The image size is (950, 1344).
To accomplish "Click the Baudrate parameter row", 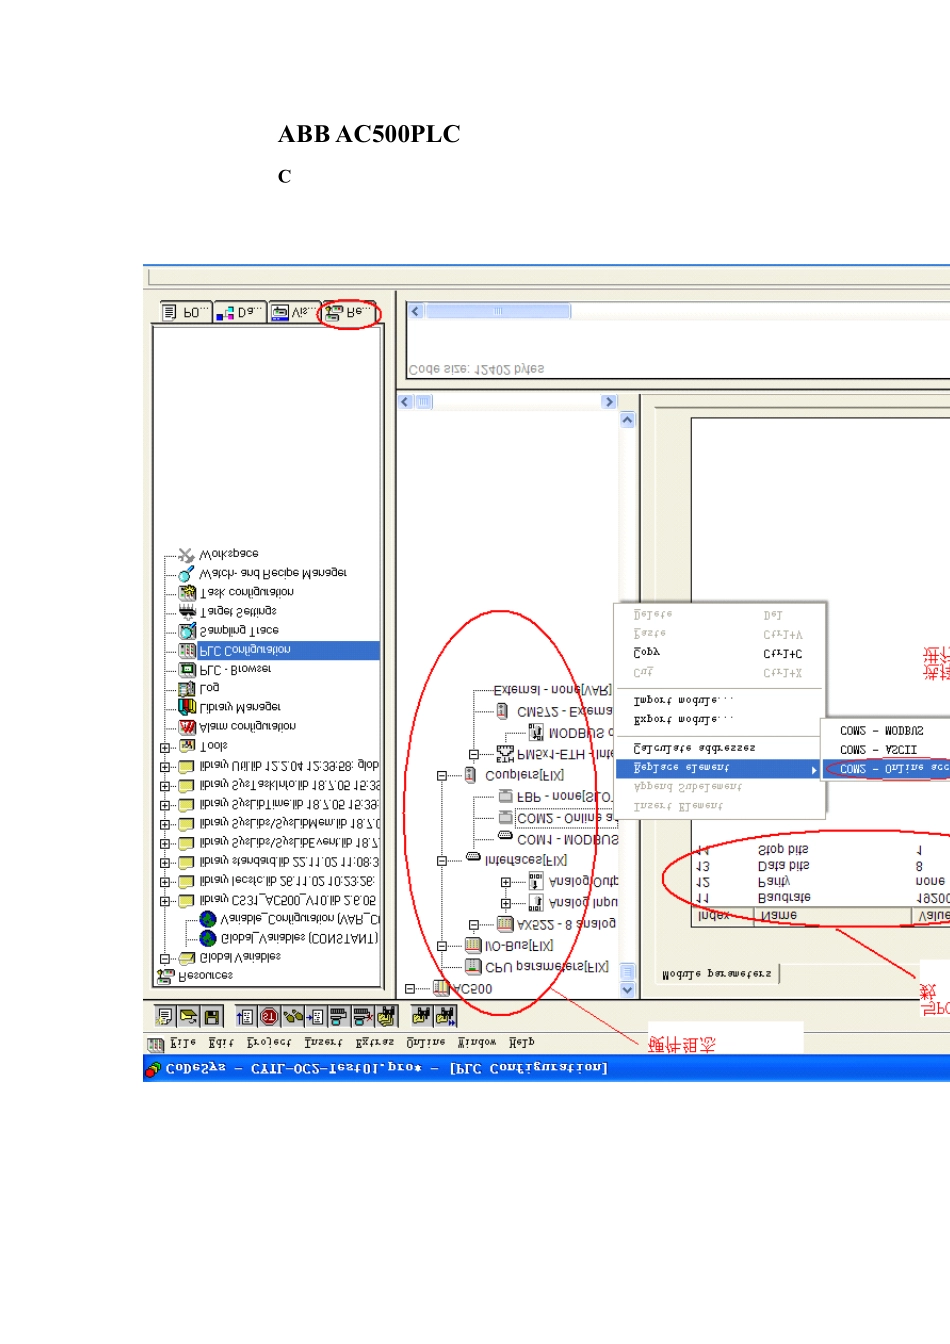I will [823, 898].
